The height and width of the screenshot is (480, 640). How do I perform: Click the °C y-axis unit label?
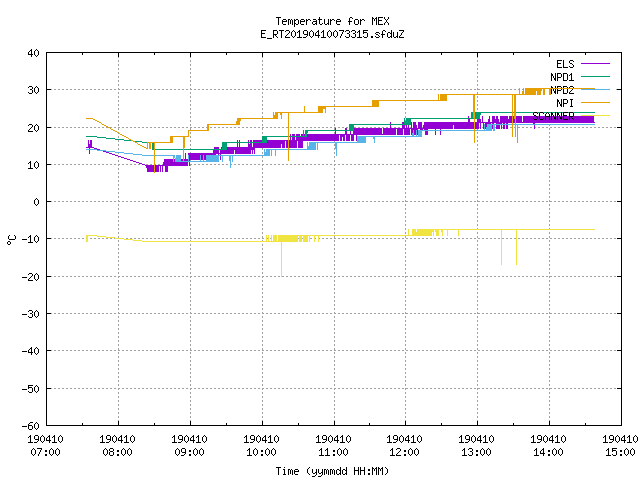tap(11, 240)
